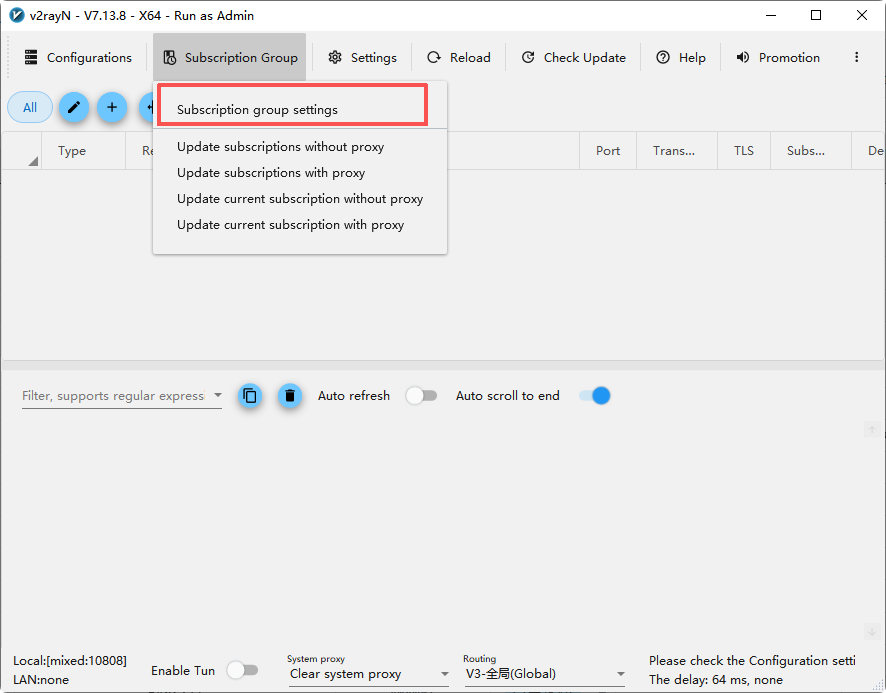Image resolution: width=886 pixels, height=693 pixels.
Task: Close the v2rayN window
Action: [x=862, y=15]
